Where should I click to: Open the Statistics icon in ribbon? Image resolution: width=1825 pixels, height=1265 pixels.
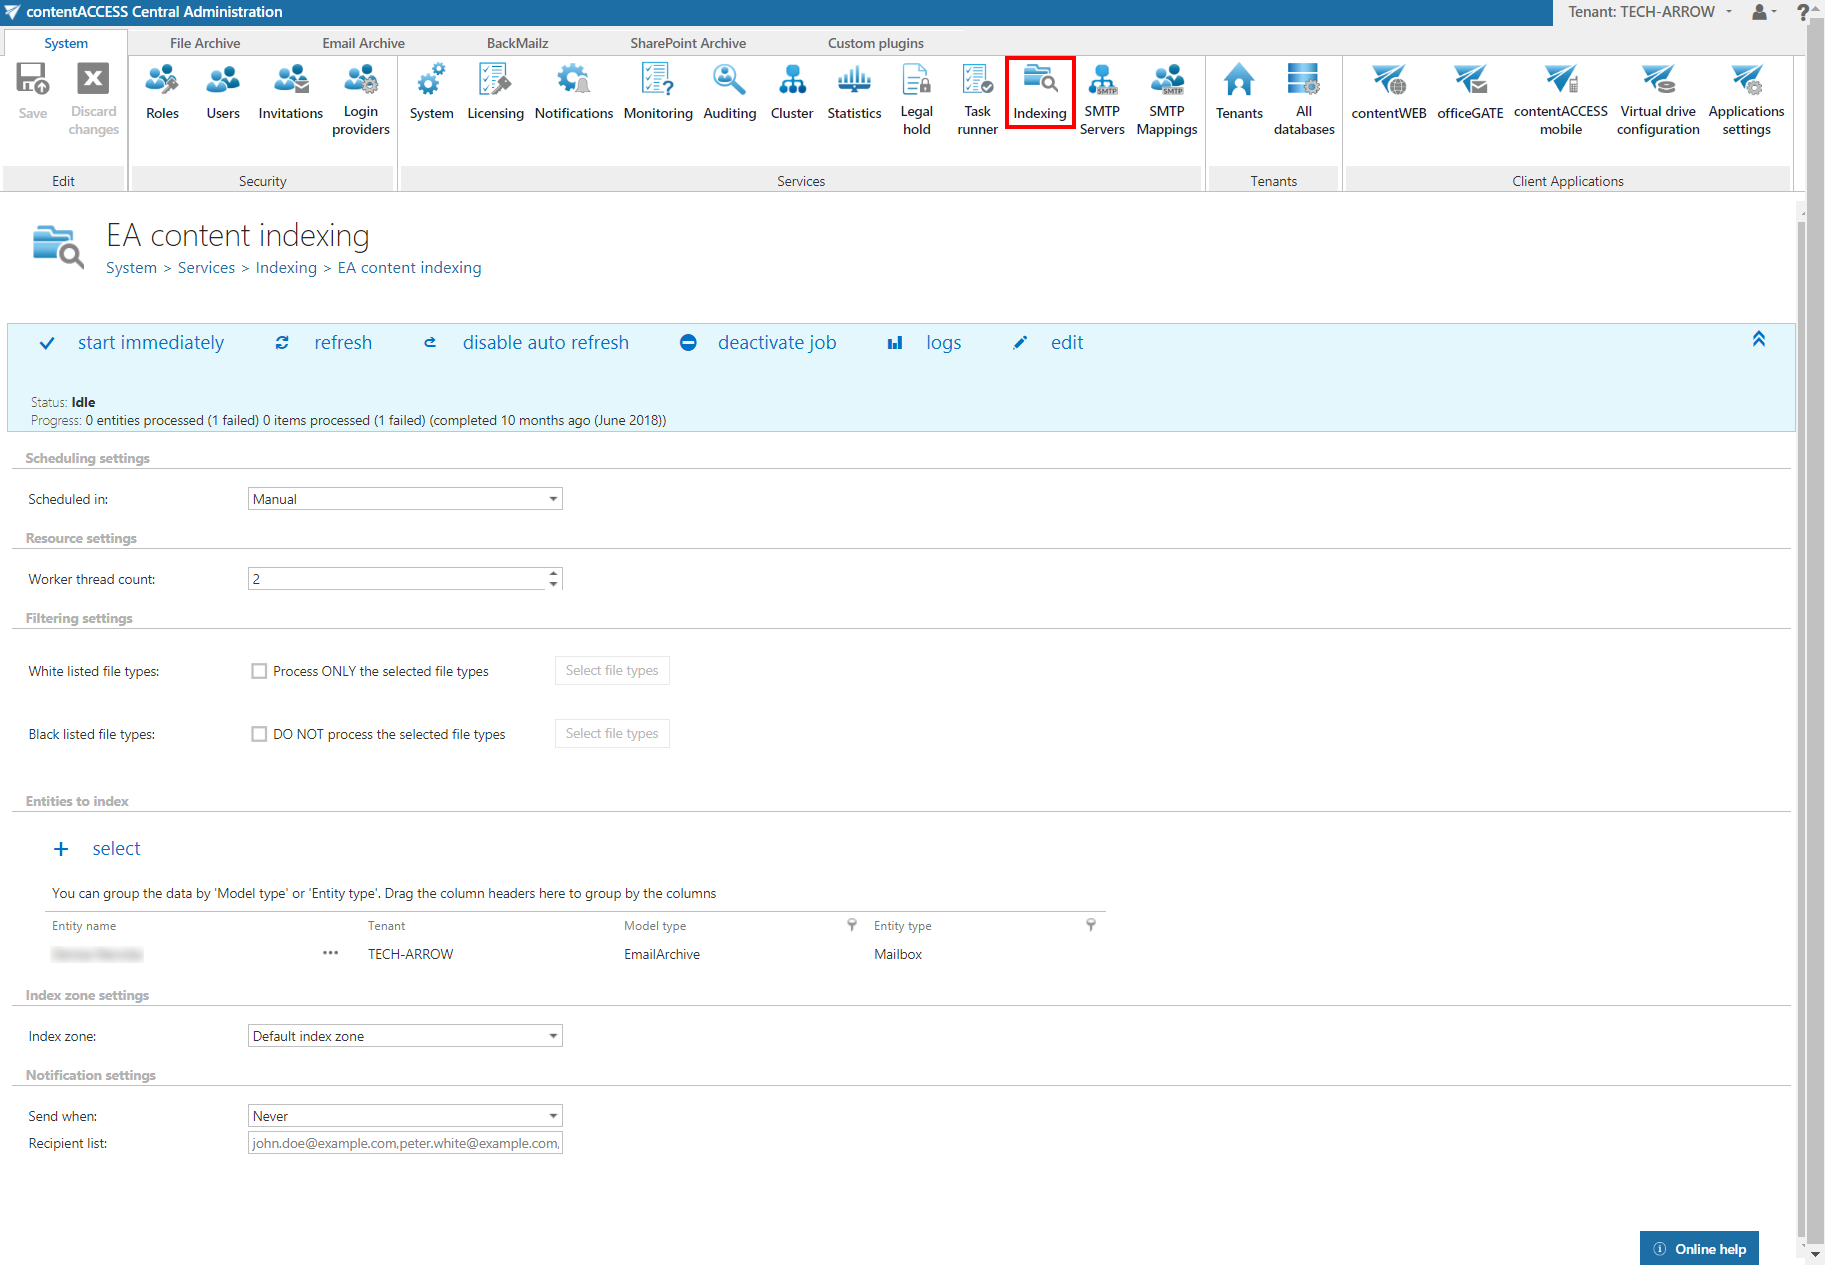[x=854, y=93]
